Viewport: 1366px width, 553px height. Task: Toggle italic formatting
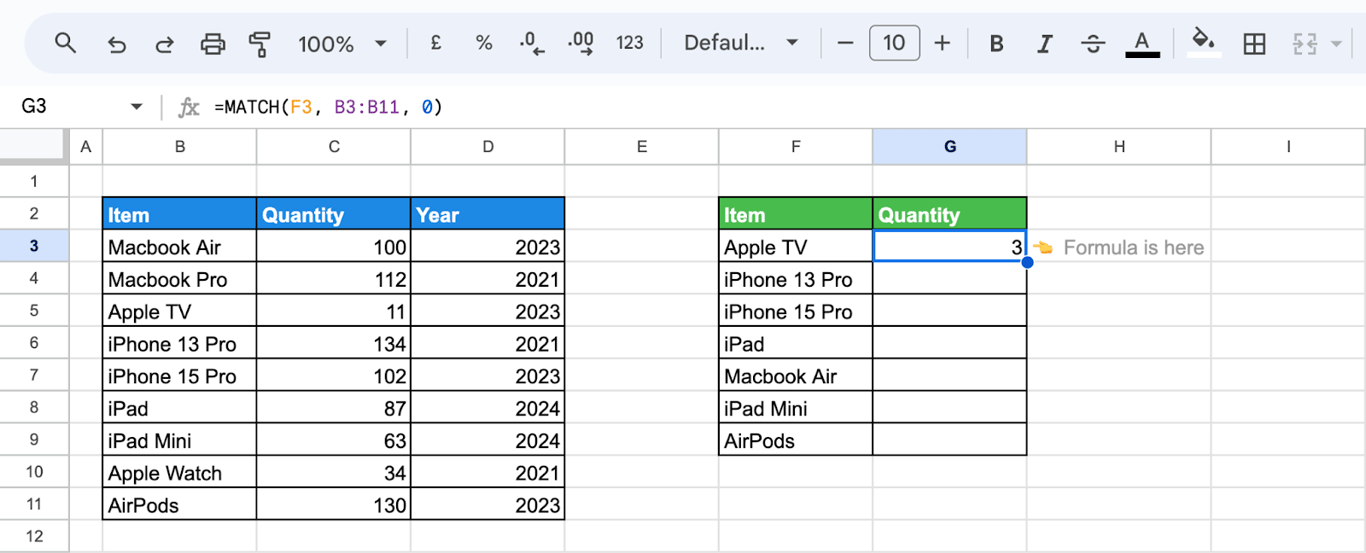coord(1045,43)
